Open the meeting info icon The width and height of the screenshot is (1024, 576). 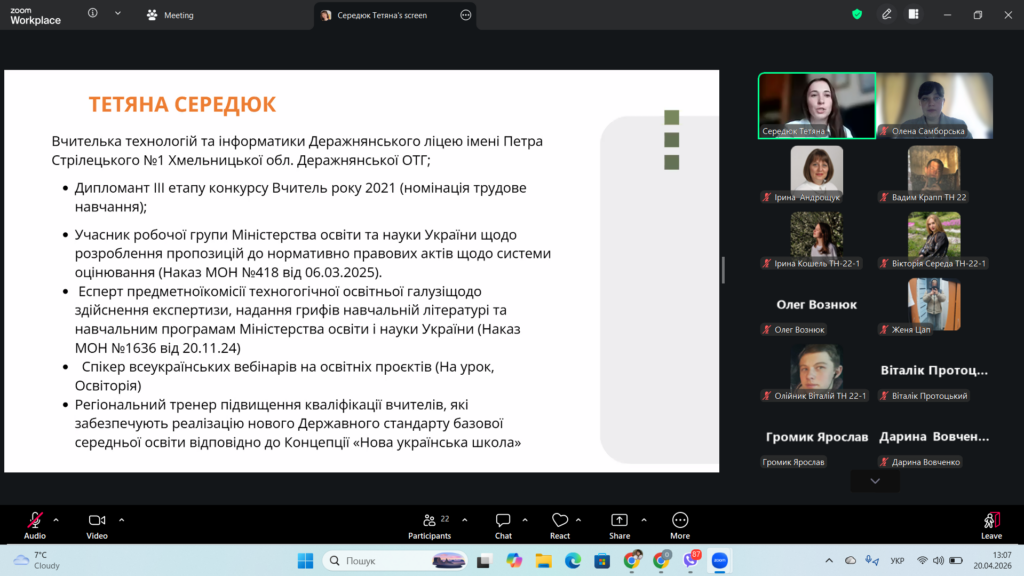(x=93, y=15)
